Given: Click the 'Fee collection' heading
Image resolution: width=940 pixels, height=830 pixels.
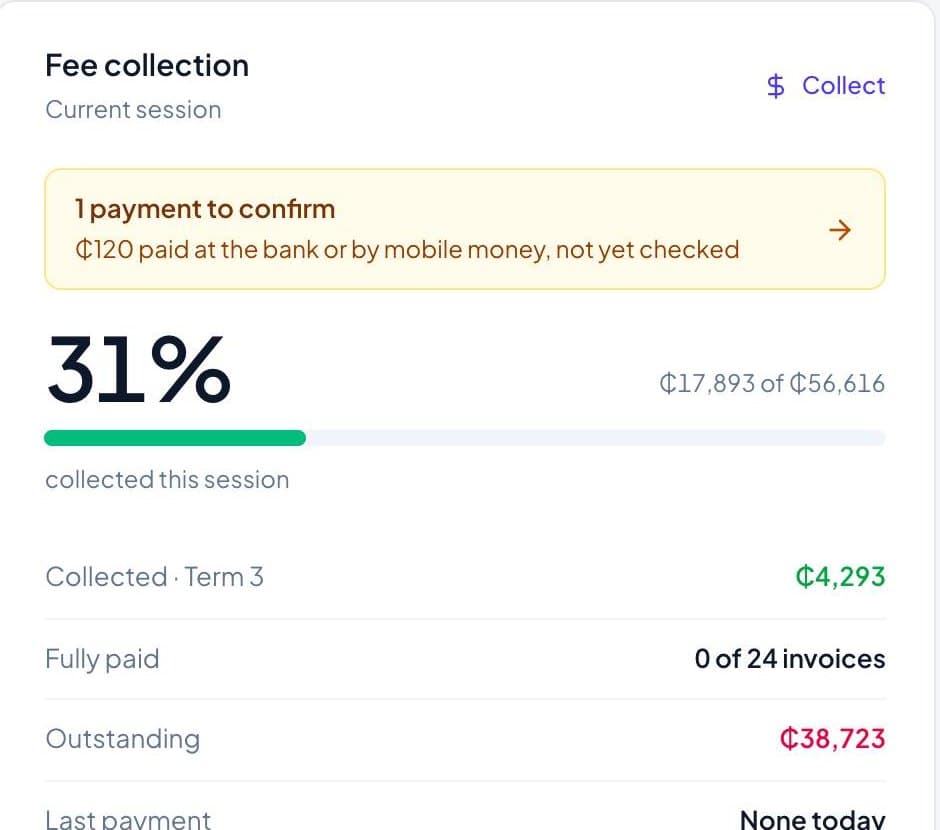Looking at the screenshot, I should pyautogui.click(x=147, y=65).
